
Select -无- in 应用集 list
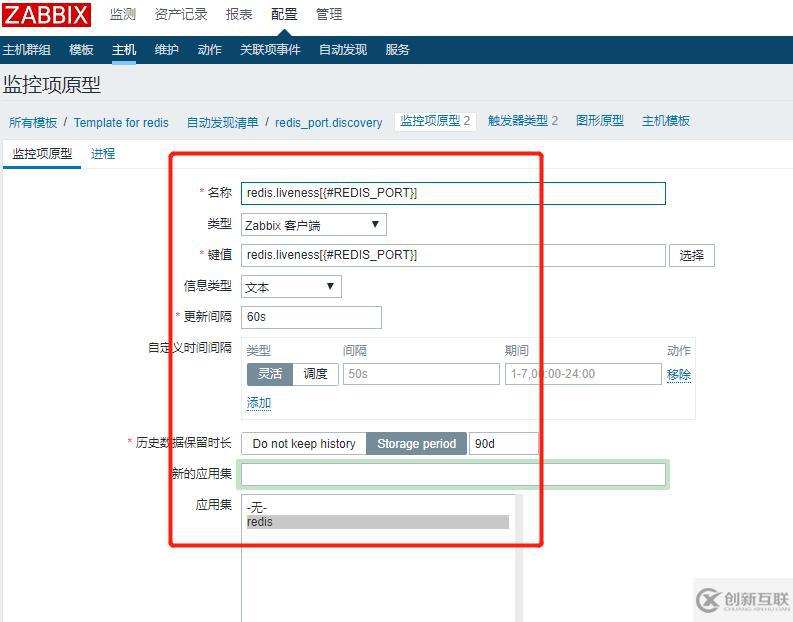tap(378, 507)
